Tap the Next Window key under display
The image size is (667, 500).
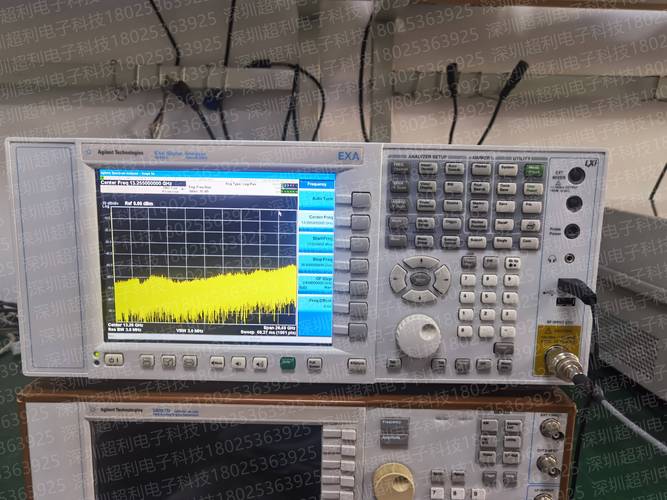point(190,362)
